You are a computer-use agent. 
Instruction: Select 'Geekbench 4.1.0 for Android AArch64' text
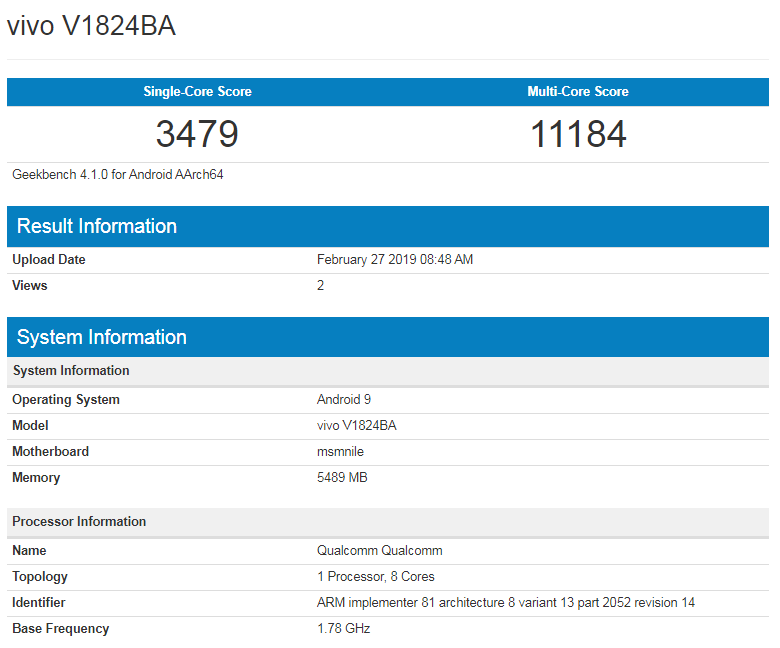(x=118, y=175)
